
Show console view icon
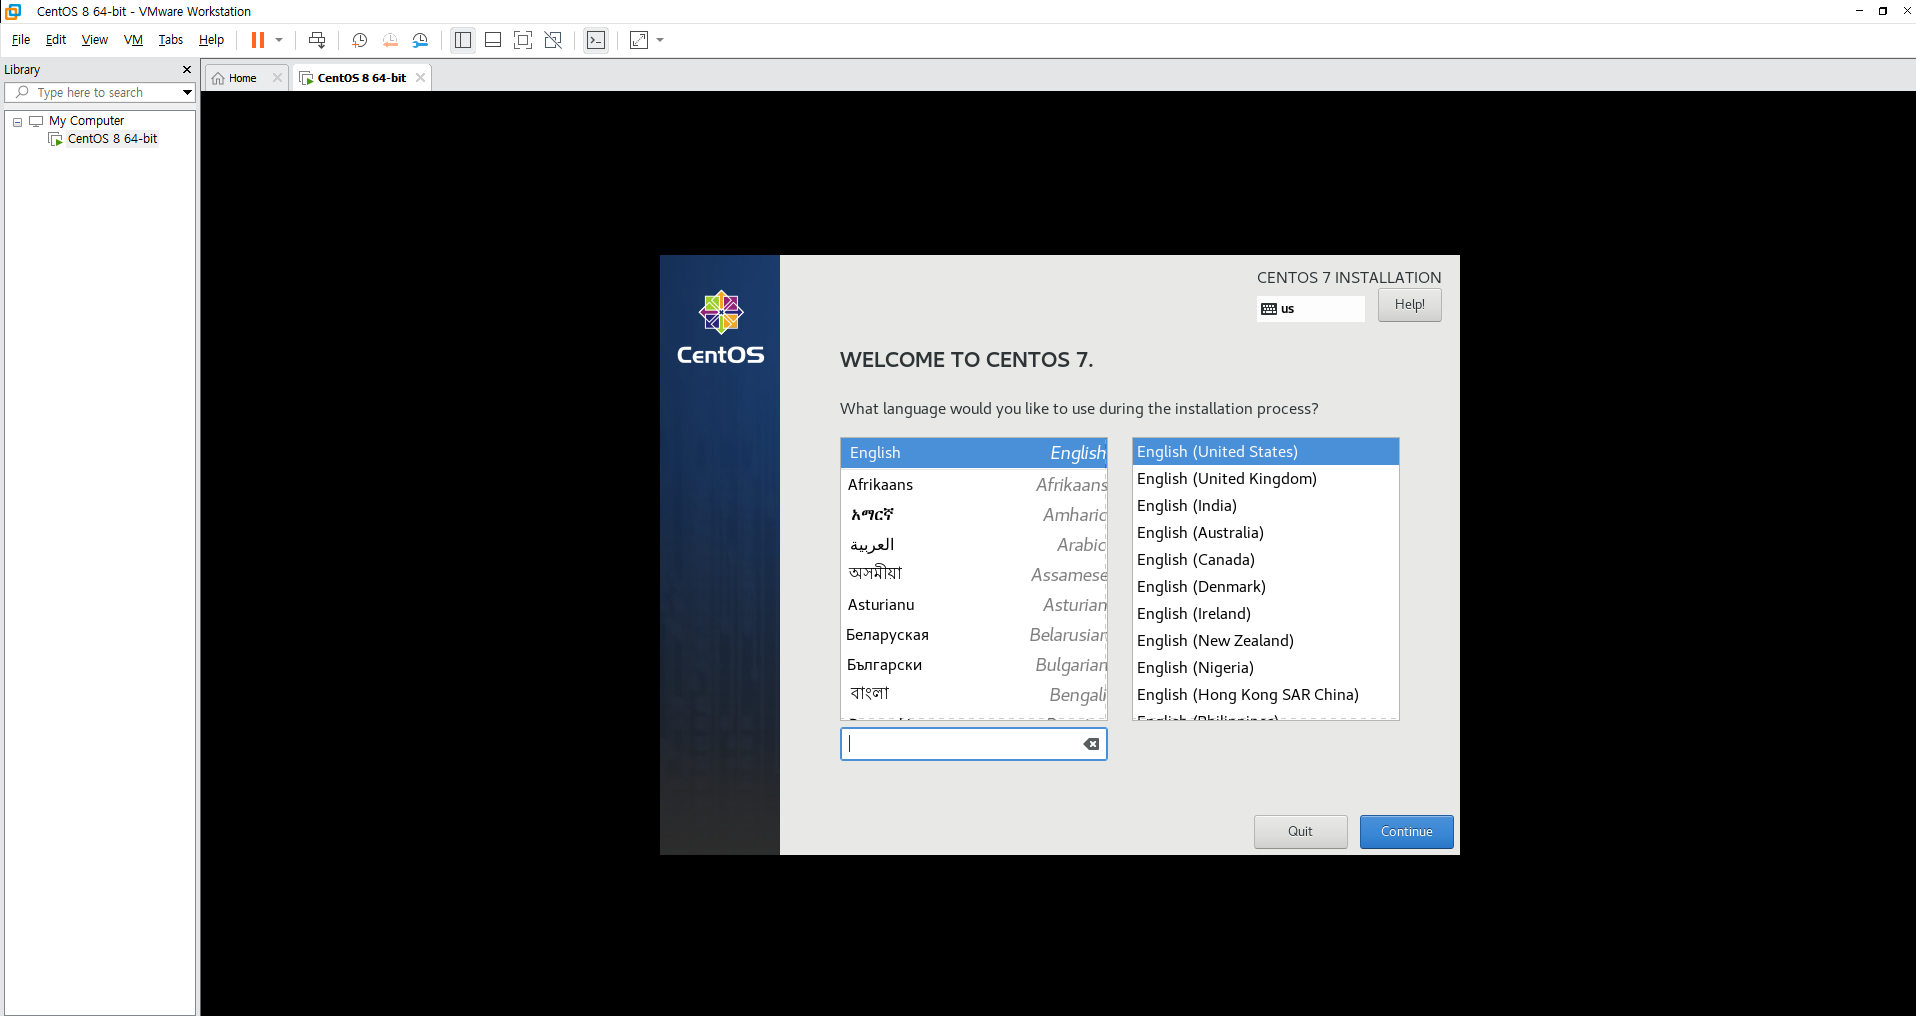point(596,40)
